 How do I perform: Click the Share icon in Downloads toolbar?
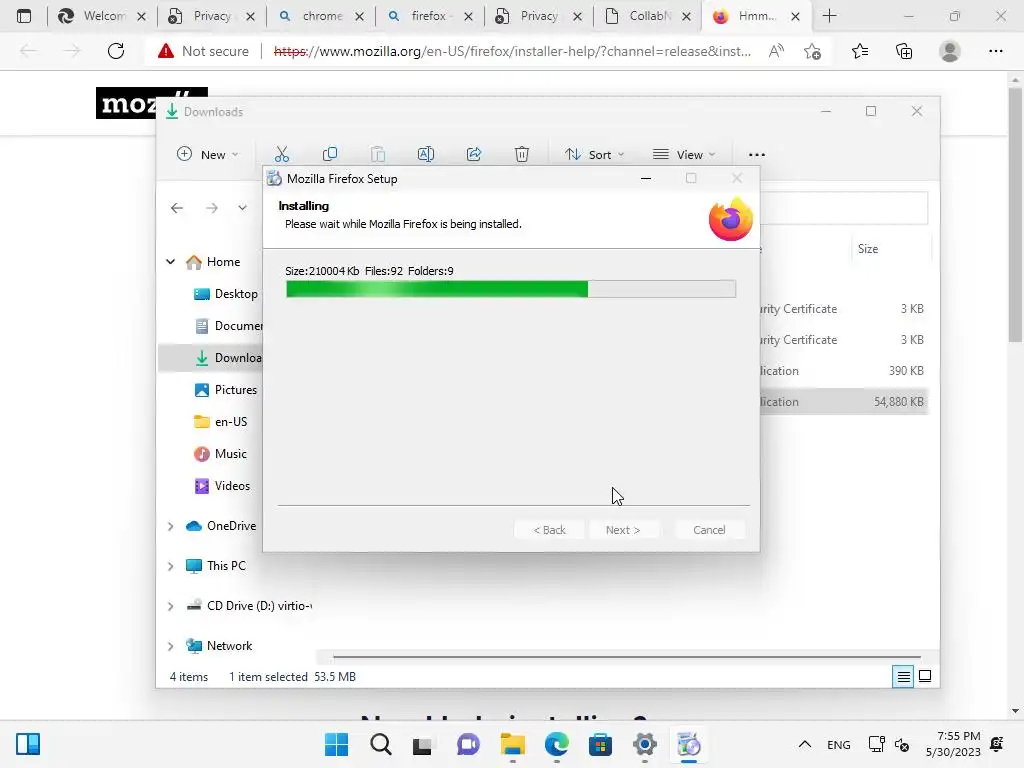point(473,154)
